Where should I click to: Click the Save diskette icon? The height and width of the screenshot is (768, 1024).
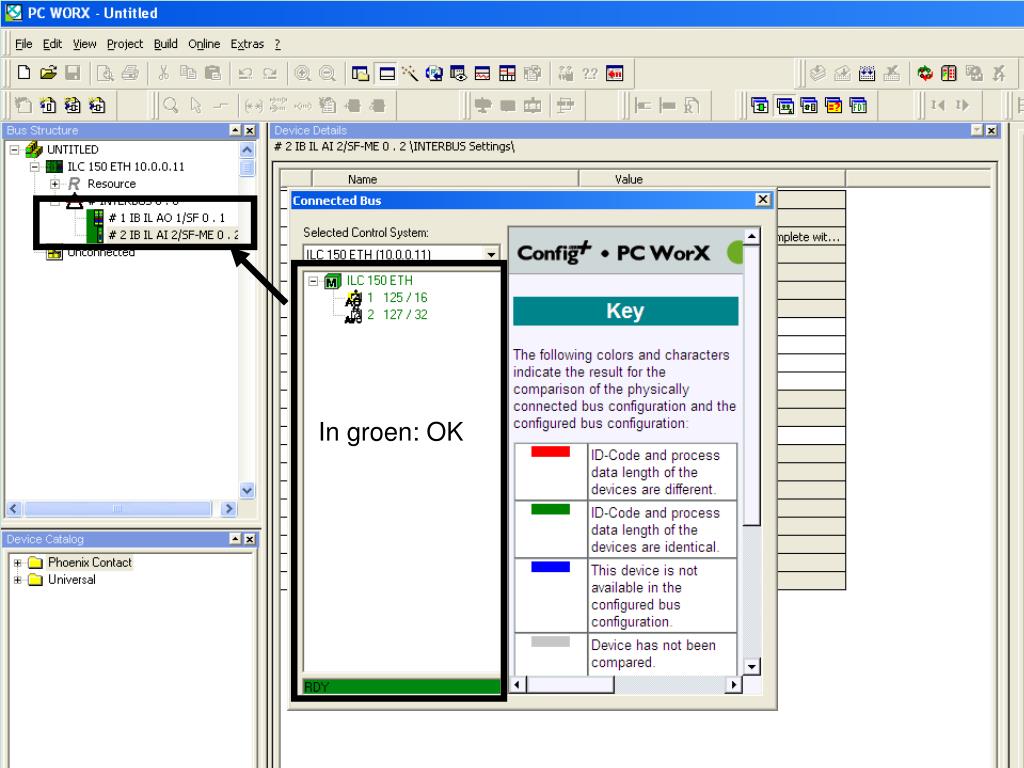tap(72, 72)
